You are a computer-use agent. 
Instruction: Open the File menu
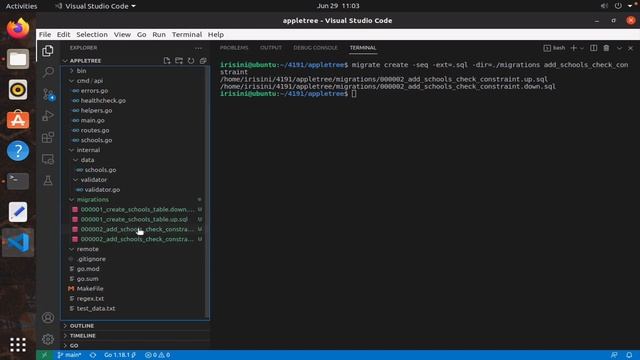pos(45,35)
